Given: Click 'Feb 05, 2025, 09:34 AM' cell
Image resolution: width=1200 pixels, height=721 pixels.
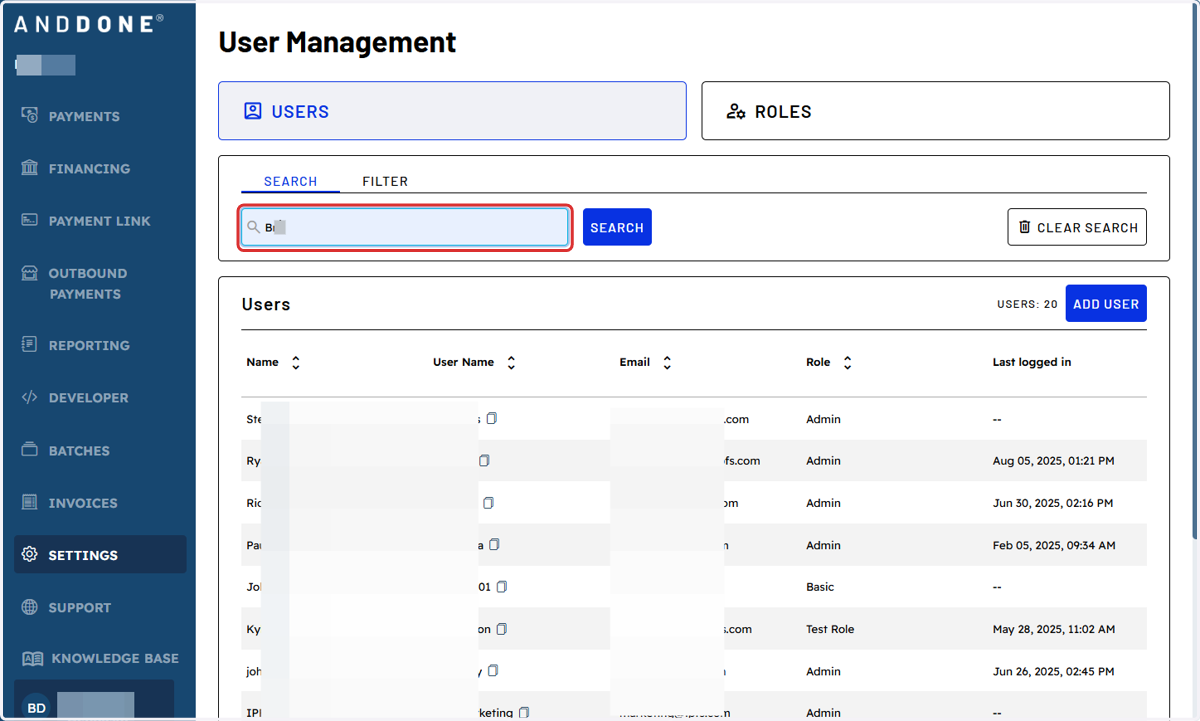Looking at the screenshot, I should pyautogui.click(x=1054, y=545).
